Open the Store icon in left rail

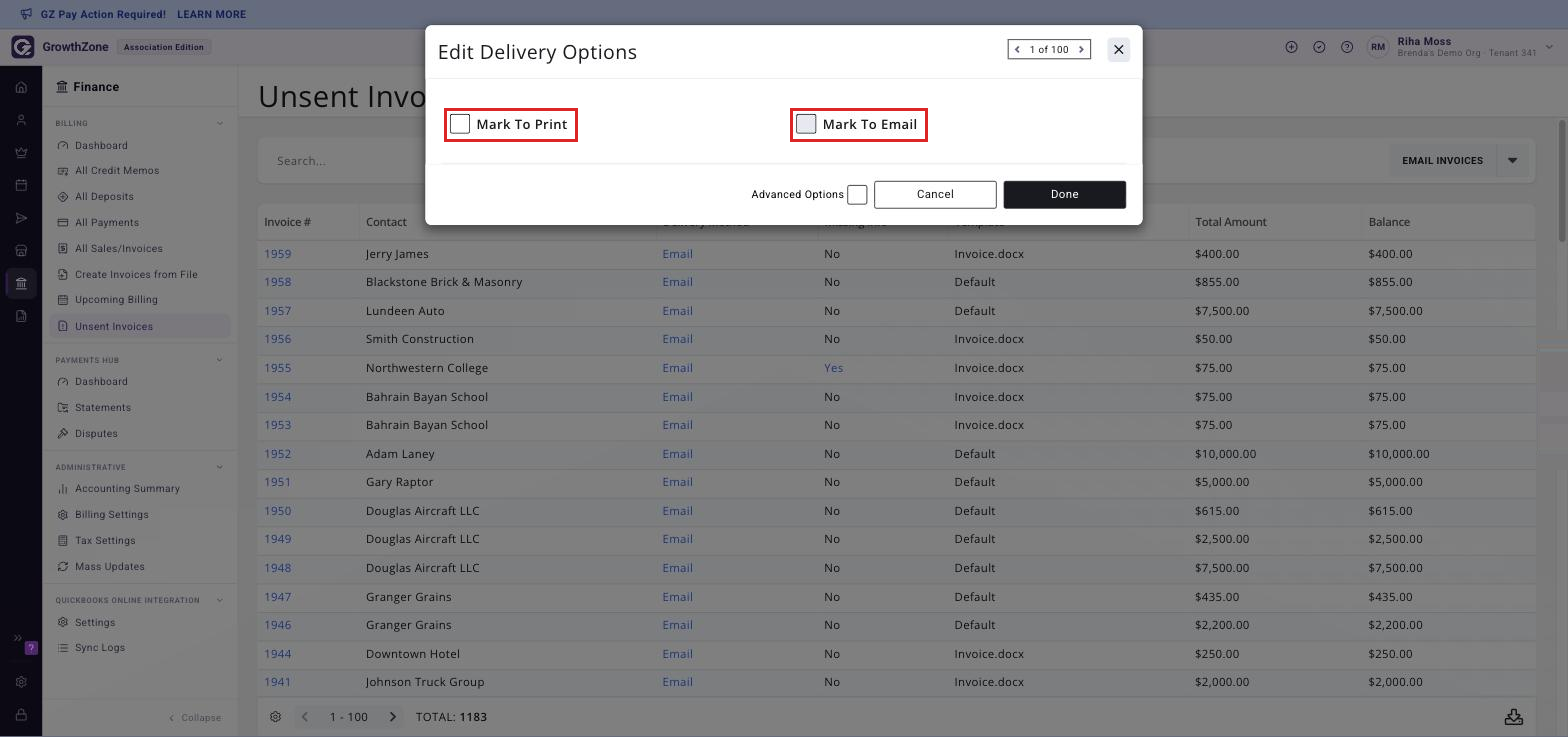21,250
